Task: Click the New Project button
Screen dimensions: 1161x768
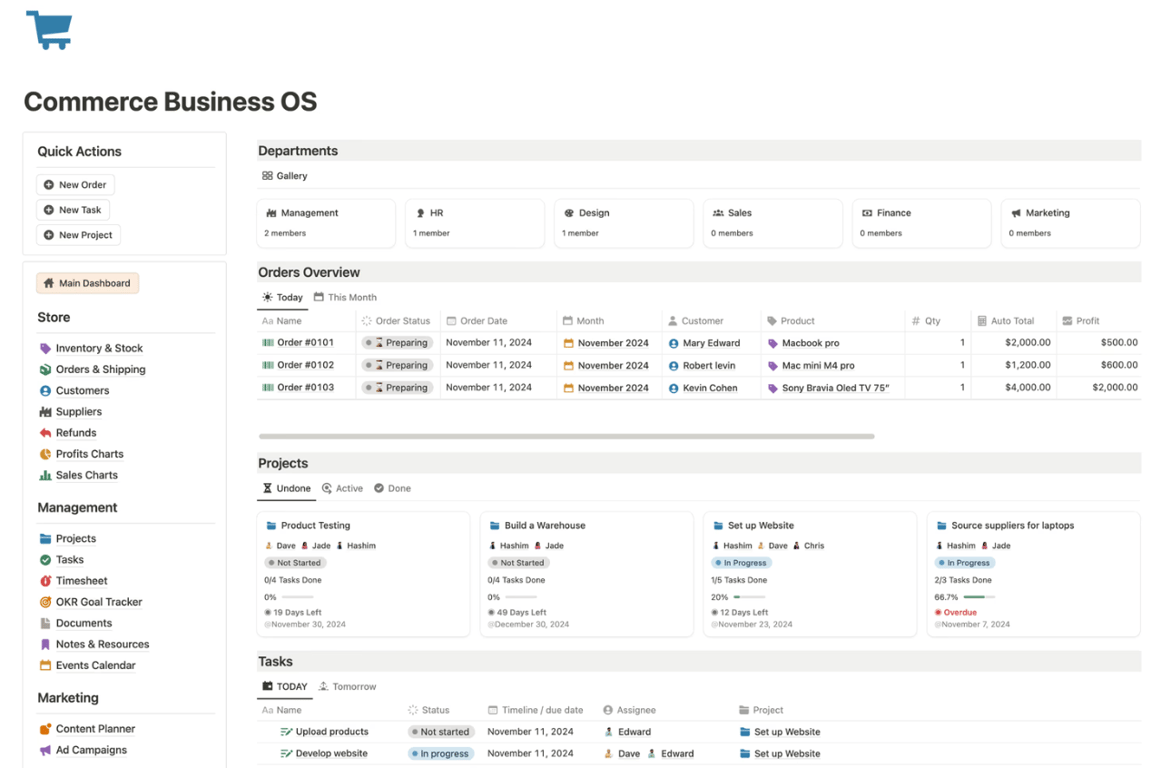Action: [x=78, y=235]
